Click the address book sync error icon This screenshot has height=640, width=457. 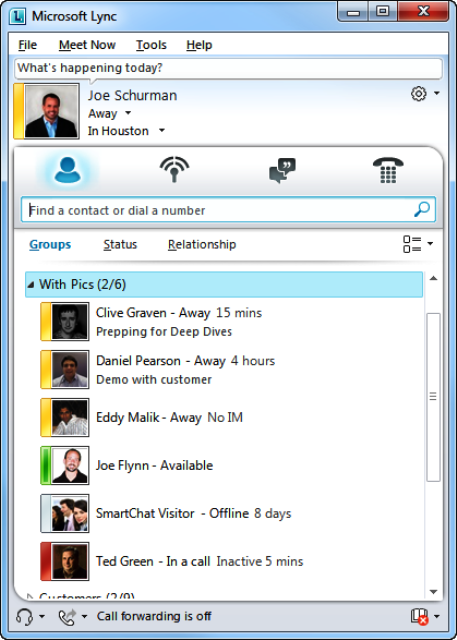[419, 616]
